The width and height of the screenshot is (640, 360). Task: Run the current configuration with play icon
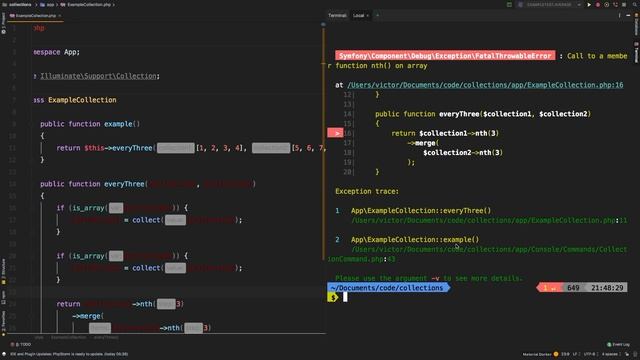[589, 4]
